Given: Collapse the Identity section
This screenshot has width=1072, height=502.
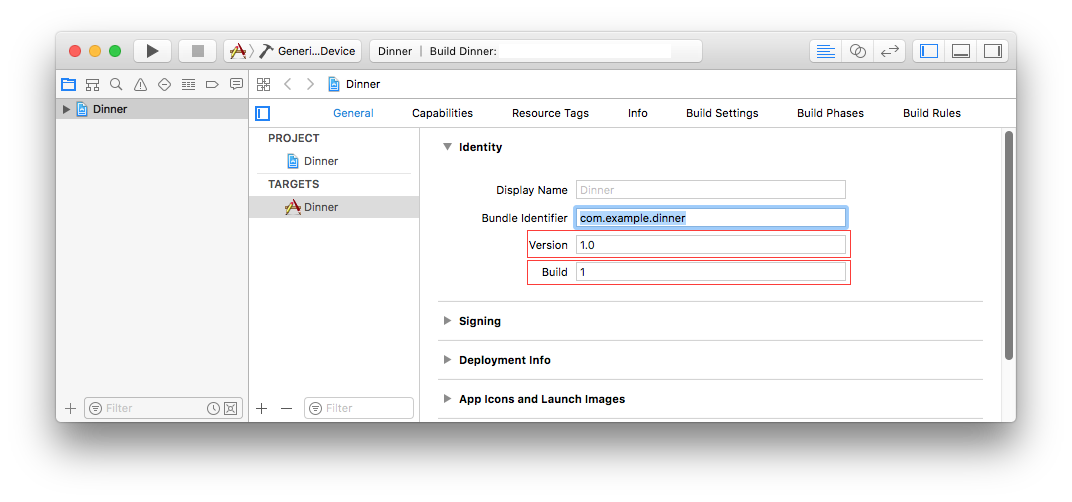Looking at the screenshot, I should pyautogui.click(x=447, y=147).
